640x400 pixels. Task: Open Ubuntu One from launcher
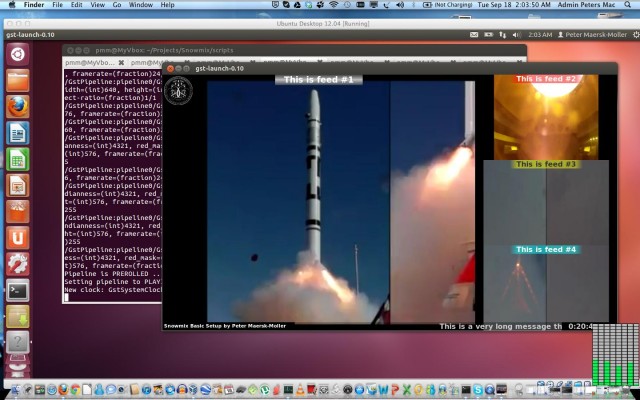point(17,237)
